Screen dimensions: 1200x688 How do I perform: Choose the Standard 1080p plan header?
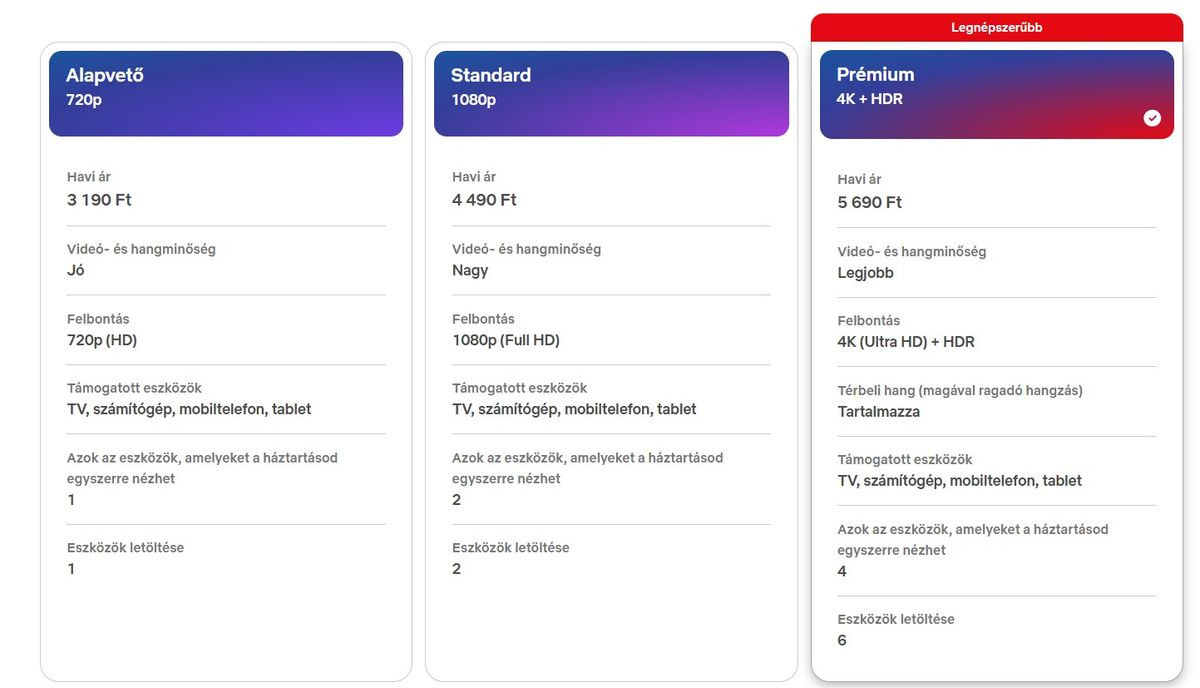(x=611, y=93)
